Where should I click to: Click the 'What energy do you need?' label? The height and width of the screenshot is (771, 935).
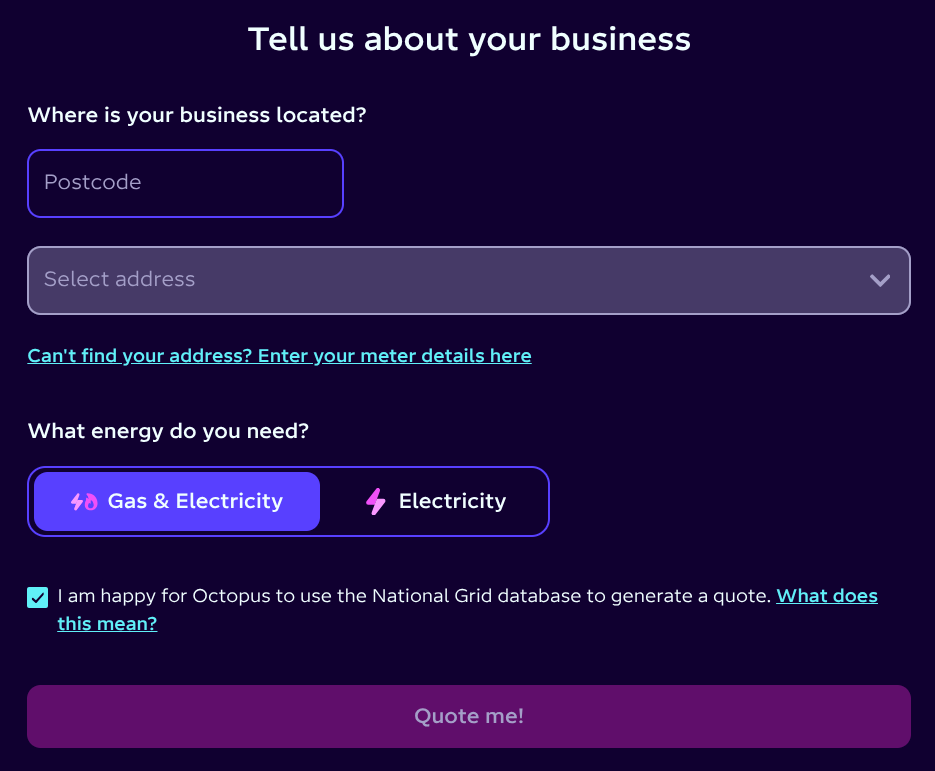point(168,432)
